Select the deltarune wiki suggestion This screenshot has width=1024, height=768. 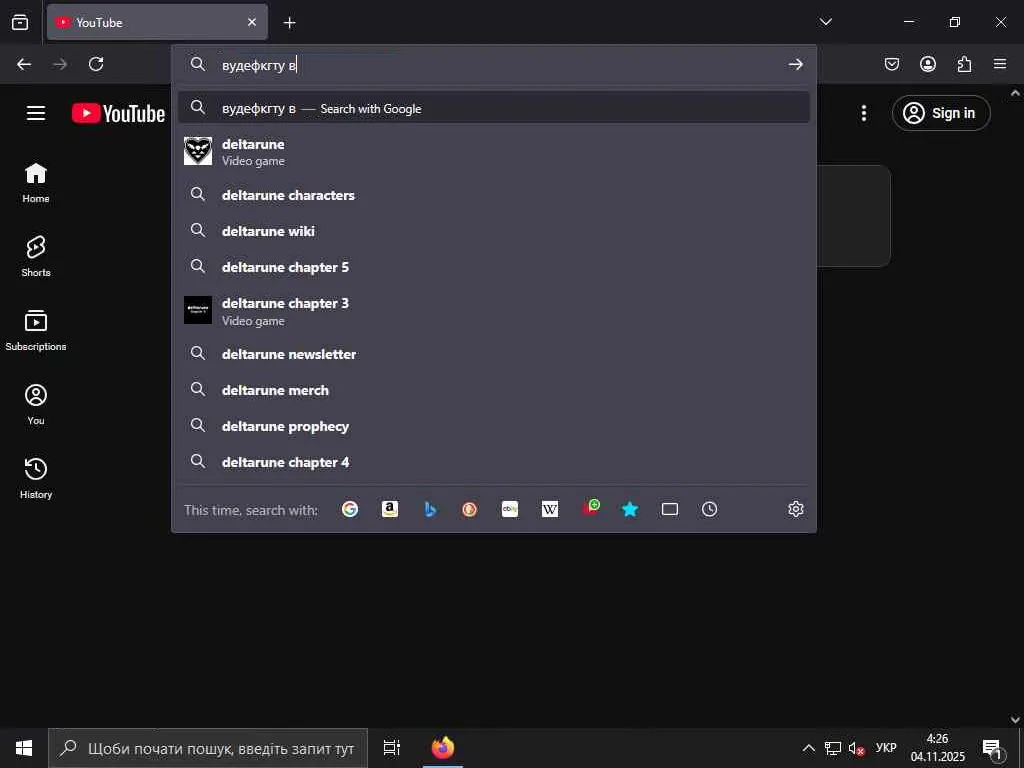[x=494, y=231]
